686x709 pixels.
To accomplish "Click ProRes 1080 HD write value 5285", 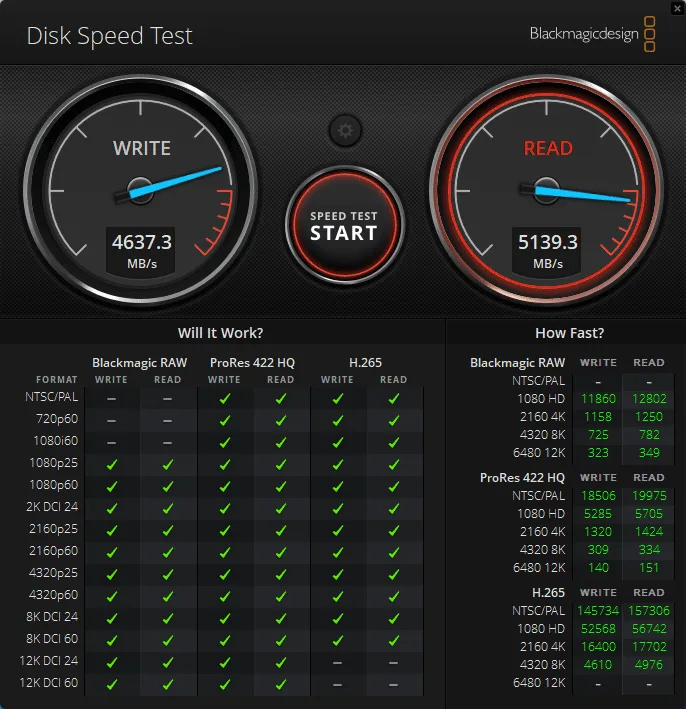I will click(x=598, y=514).
